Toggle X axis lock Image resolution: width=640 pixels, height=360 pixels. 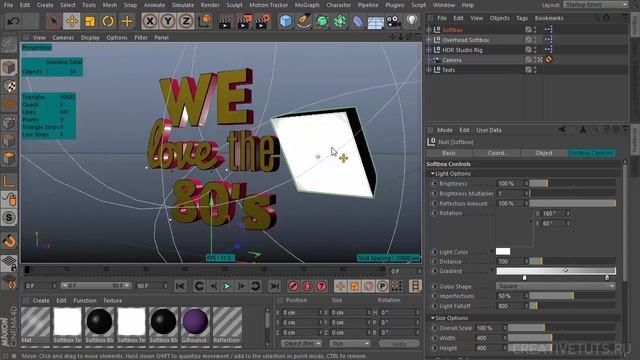point(150,21)
